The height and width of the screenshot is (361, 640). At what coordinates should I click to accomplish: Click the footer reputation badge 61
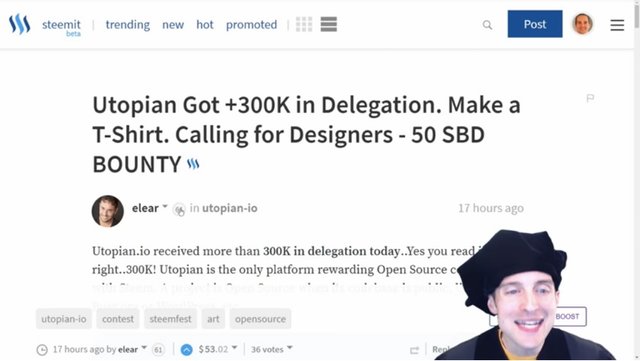(x=158, y=350)
